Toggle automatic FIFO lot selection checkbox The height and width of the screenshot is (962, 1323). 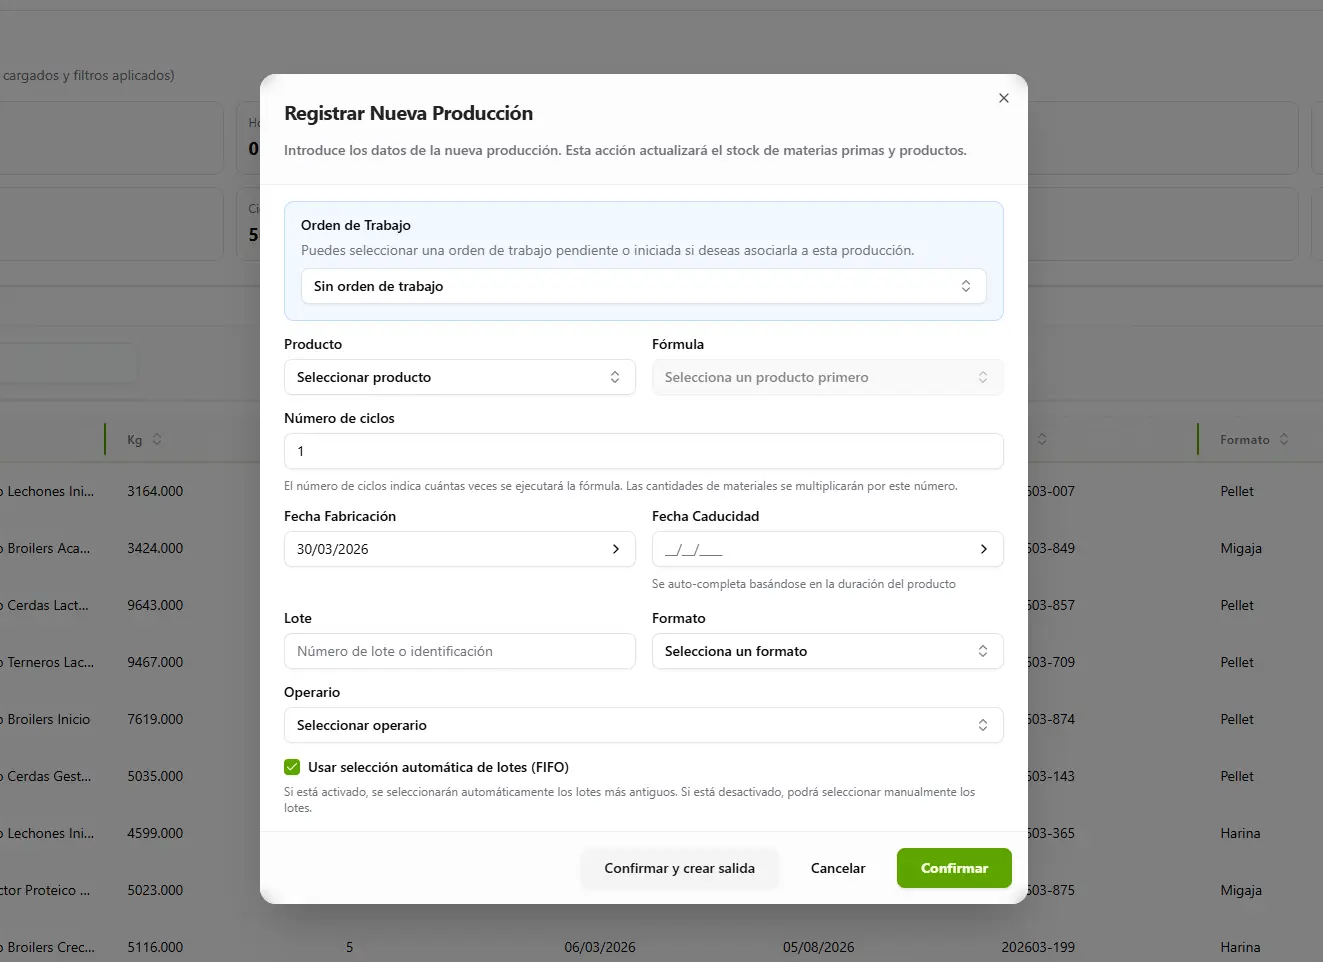tap(292, 767)
